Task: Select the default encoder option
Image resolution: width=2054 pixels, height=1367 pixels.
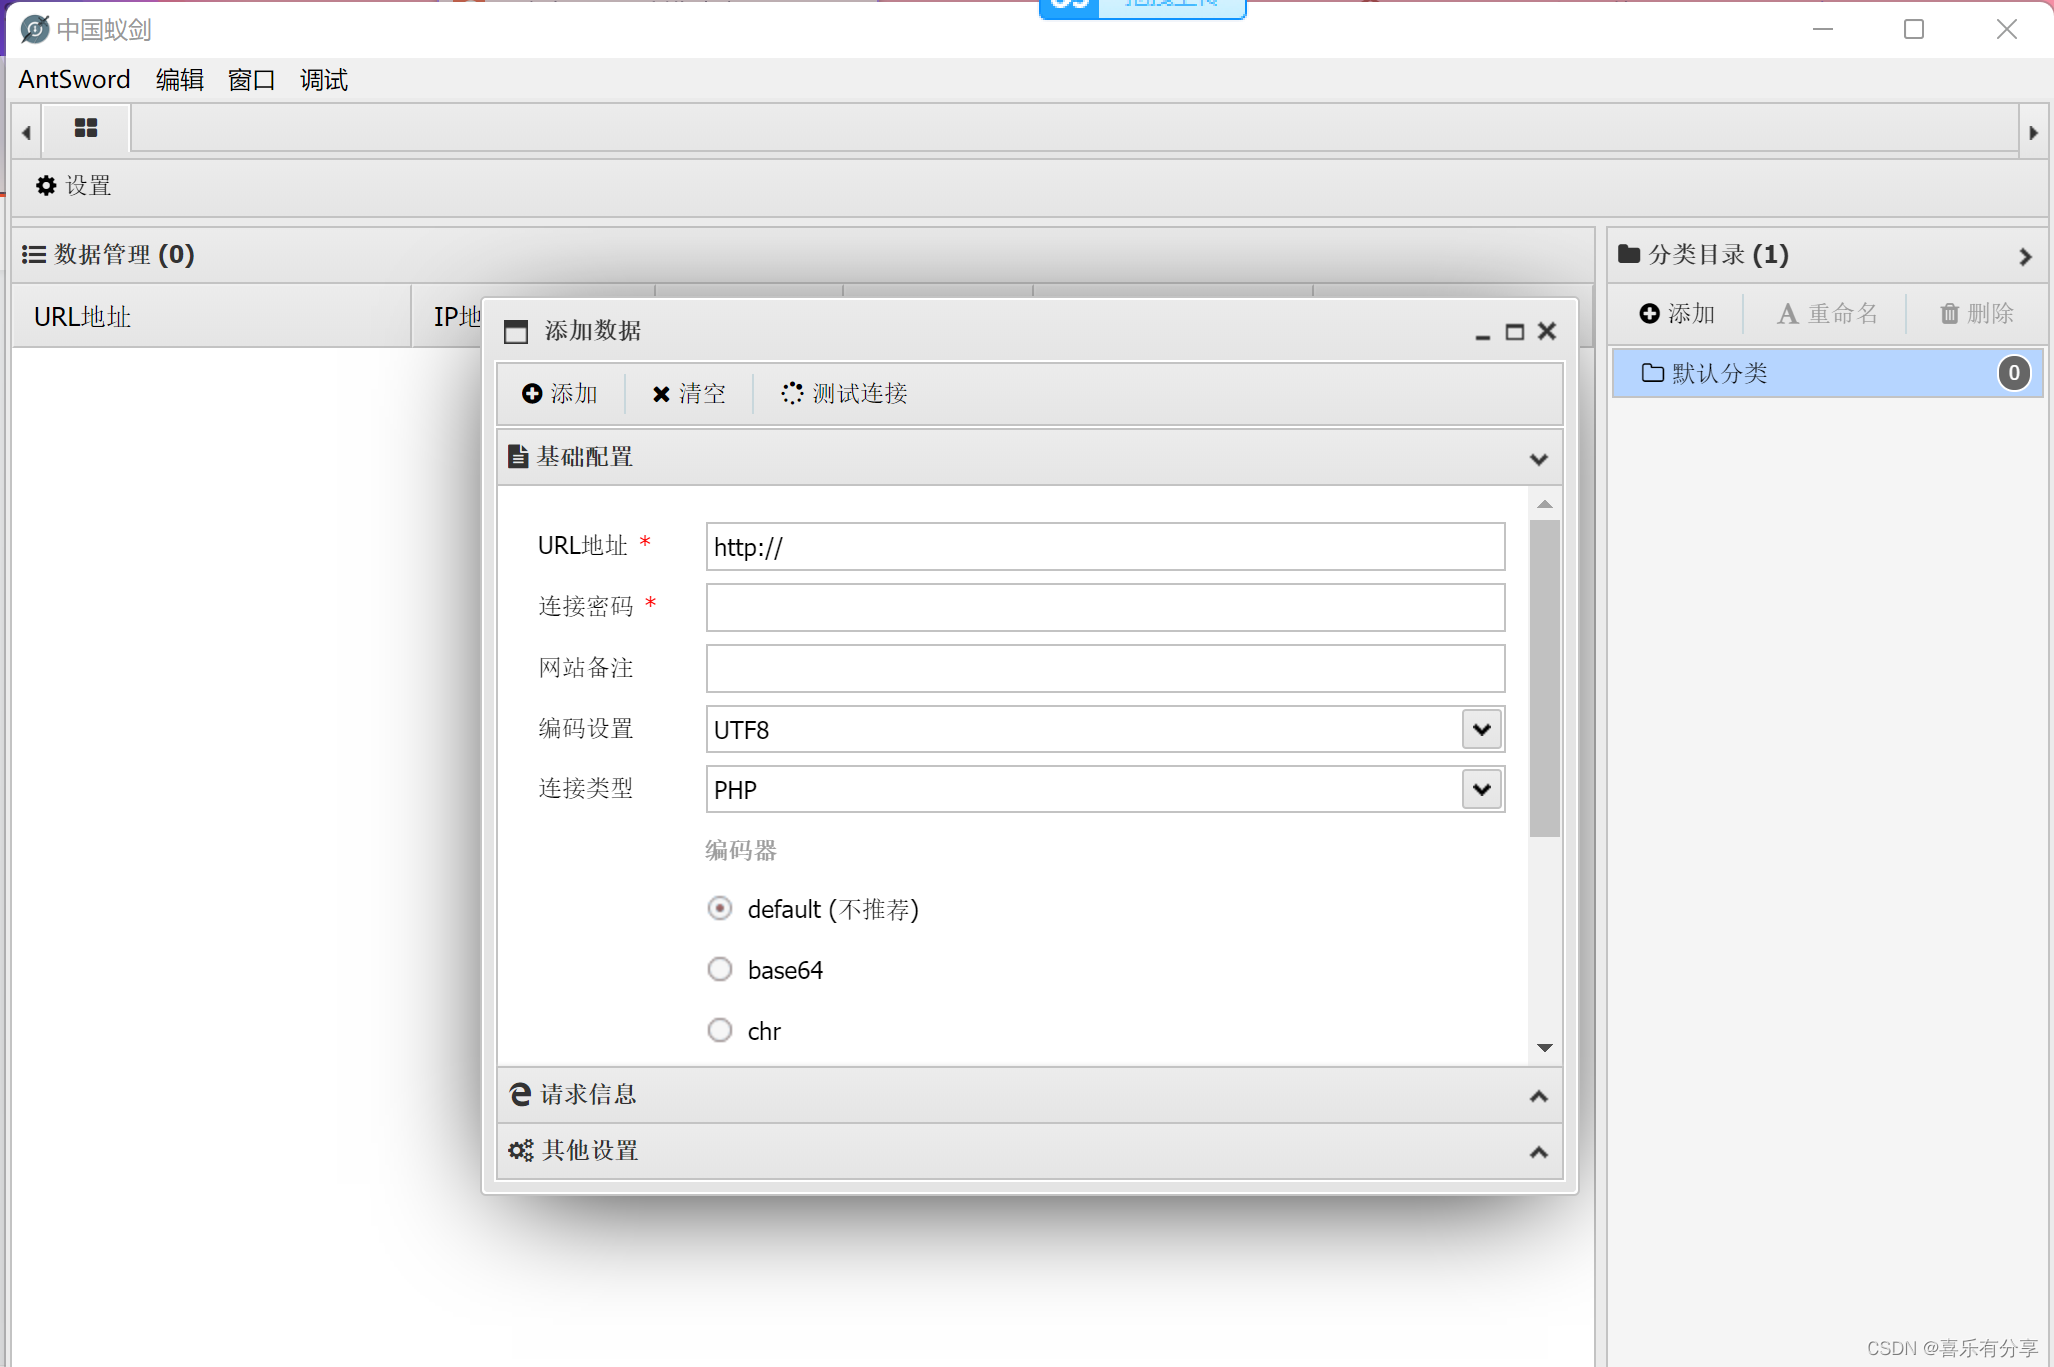Action: pos(720,908)
